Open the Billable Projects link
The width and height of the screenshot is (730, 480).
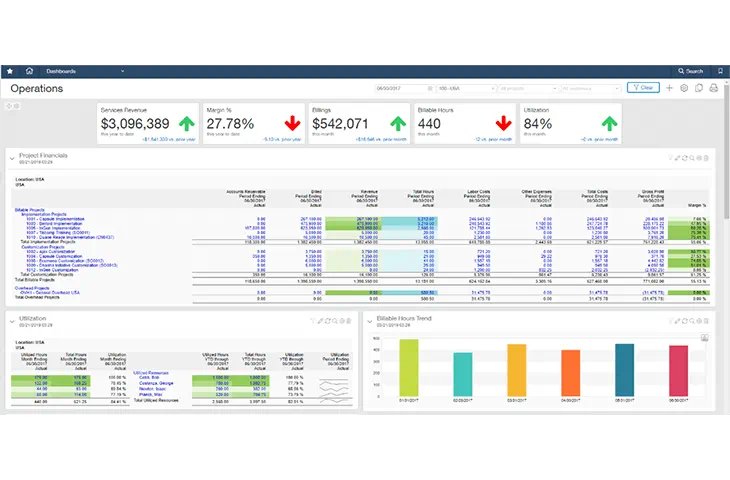click(30, 210)
